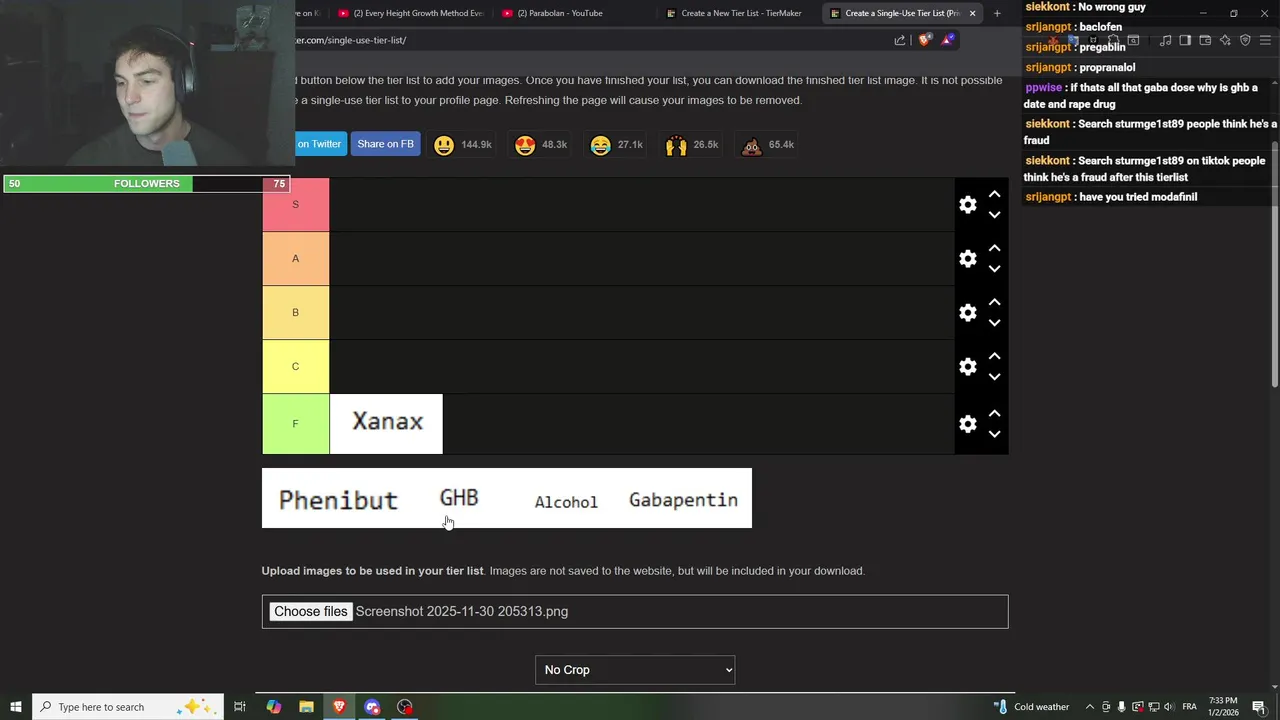The width and height of the screenshot is (1280, 720).
Task: Select the Phenibut image in the pool
Action: (x=338, y=498)
